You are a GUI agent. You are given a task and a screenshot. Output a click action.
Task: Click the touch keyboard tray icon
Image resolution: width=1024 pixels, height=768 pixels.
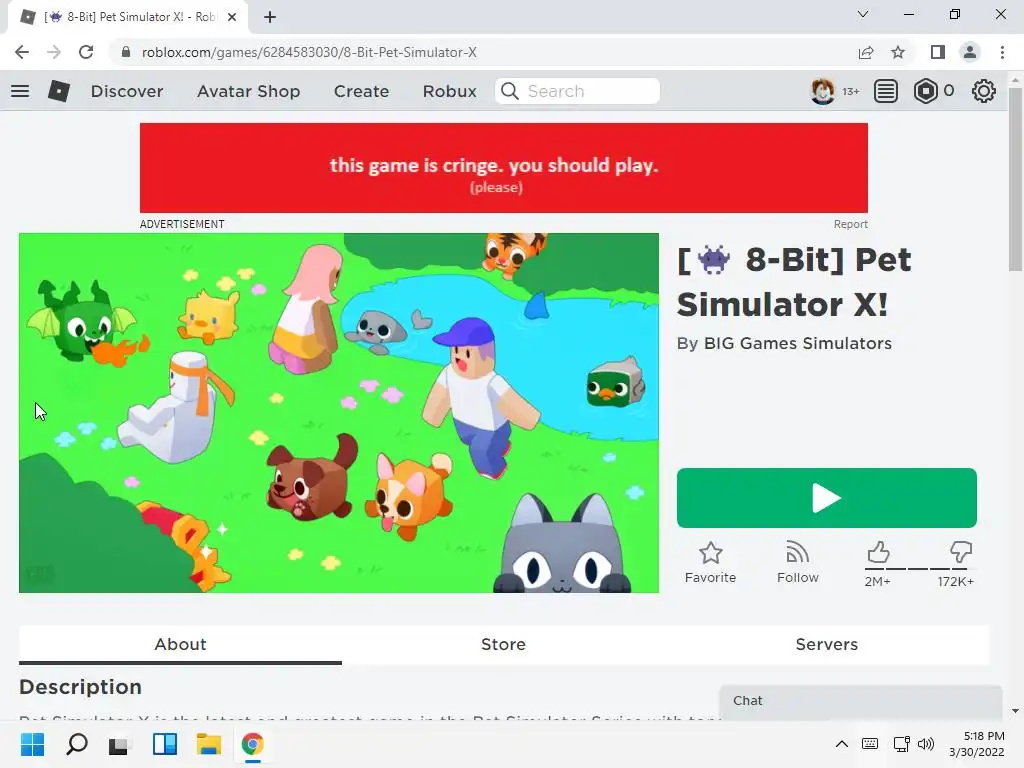point(869,744)
